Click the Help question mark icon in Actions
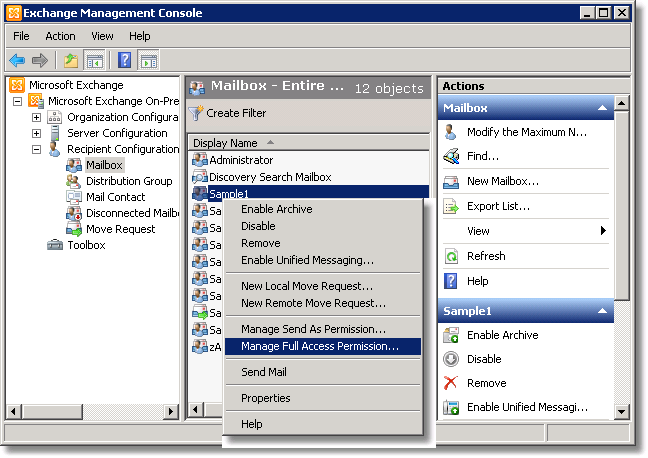Image resolution: width=648 pixels, height=458 pixels. click(x=451, y=281)
